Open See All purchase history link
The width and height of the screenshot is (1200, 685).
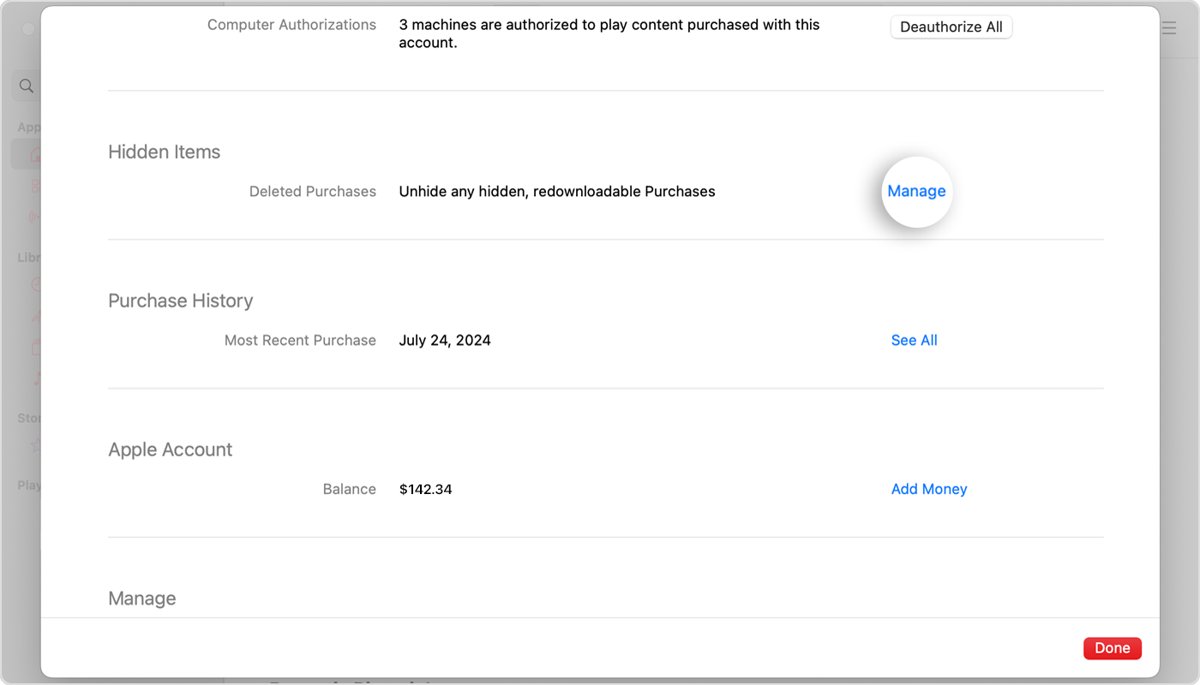coord(914,340)
